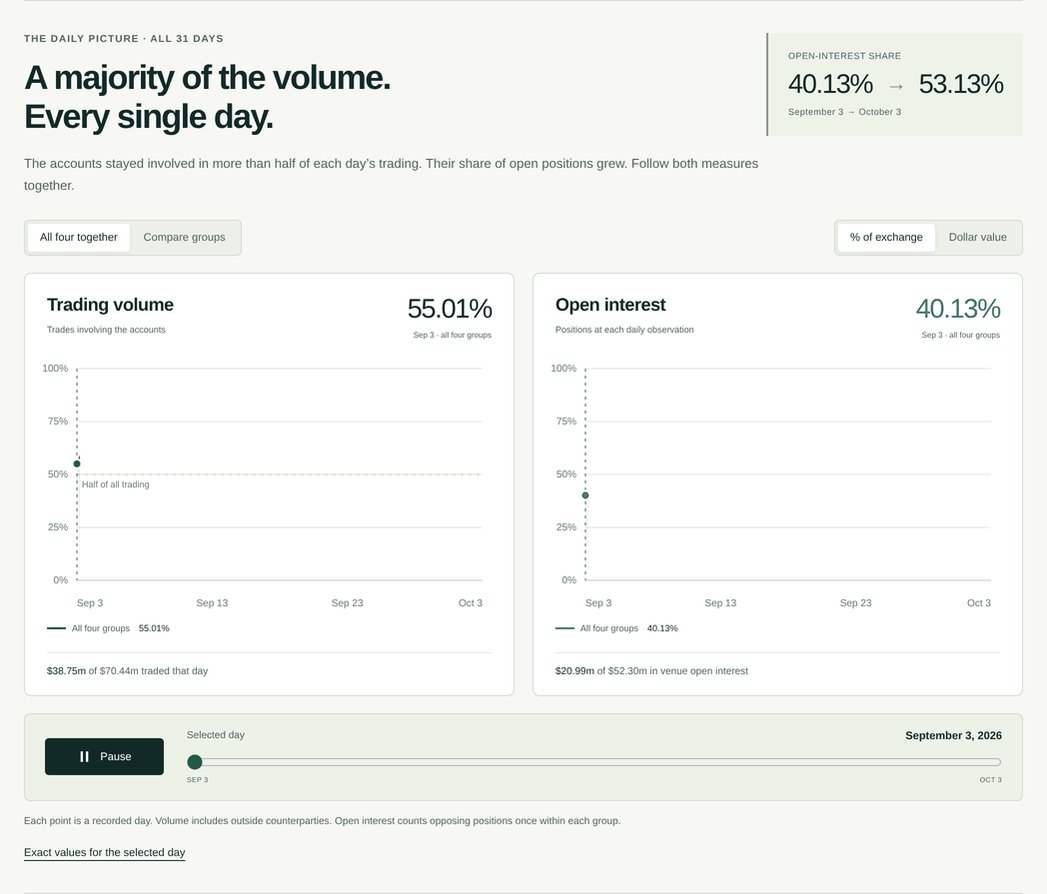Viewport: 1047px width, 894px height.
Task: Open 'Exact values for the selected day' link
Action: point(104,853)
